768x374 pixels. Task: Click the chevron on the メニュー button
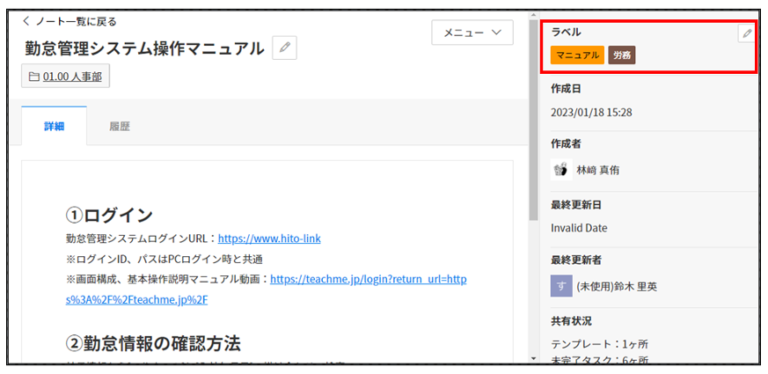click(496, 32)
